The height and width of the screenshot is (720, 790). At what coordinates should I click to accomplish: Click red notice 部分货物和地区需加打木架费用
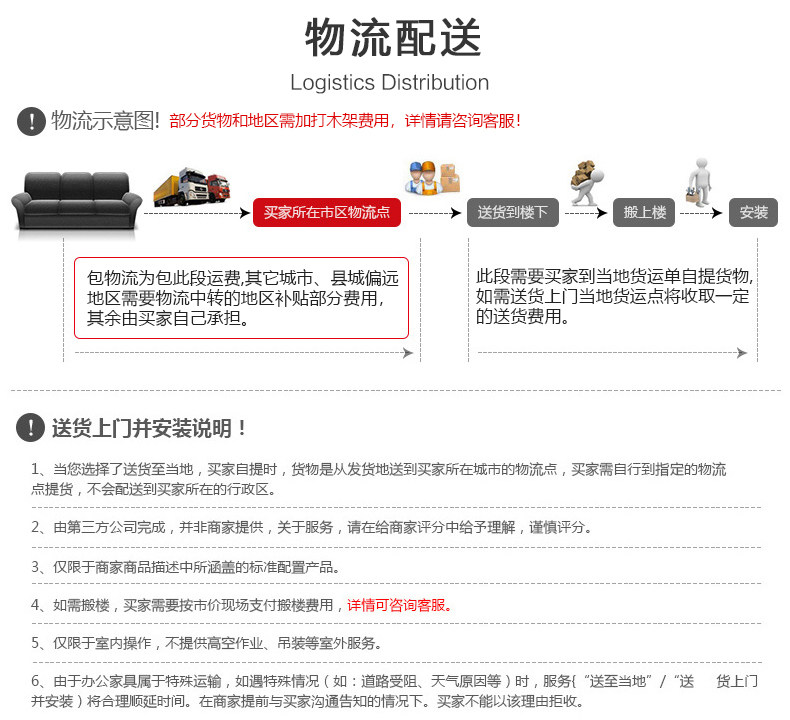coord(345,121)
